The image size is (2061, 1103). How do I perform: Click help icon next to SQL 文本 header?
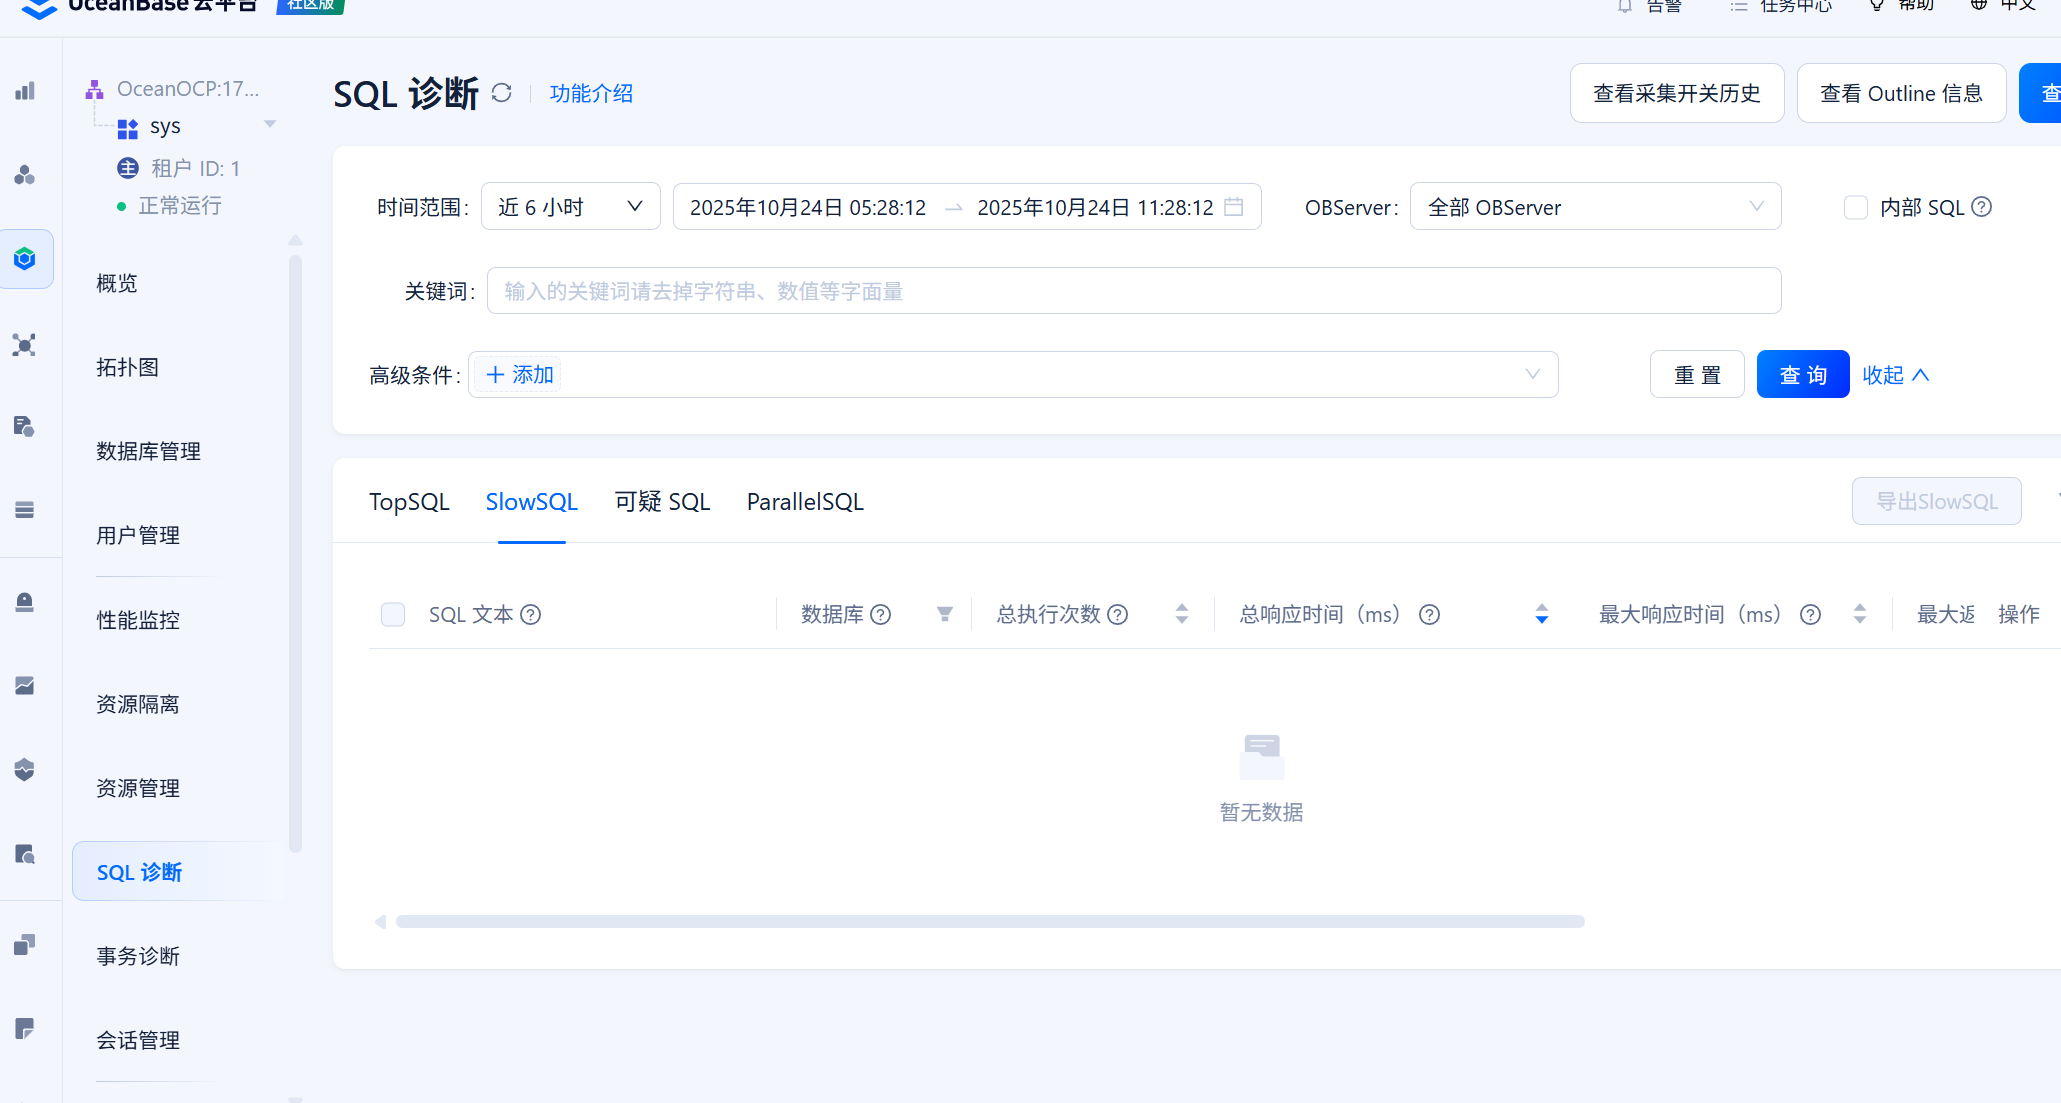(x=531, y=614)
